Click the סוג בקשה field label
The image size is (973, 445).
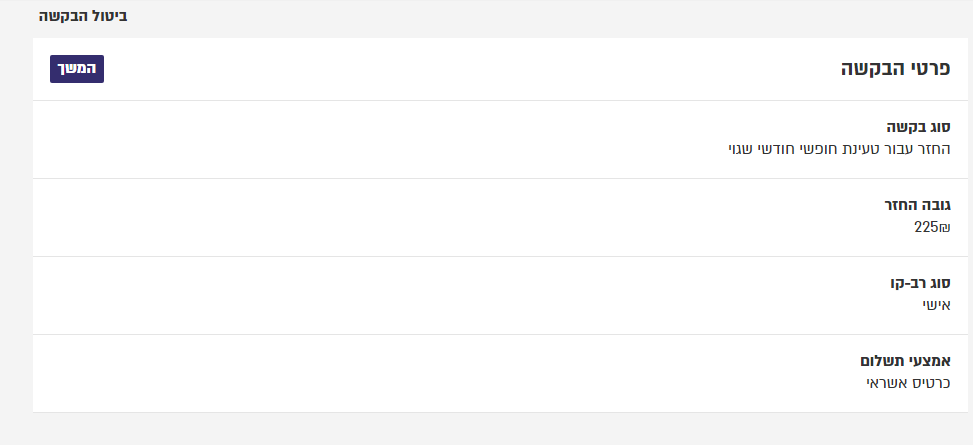918,127
